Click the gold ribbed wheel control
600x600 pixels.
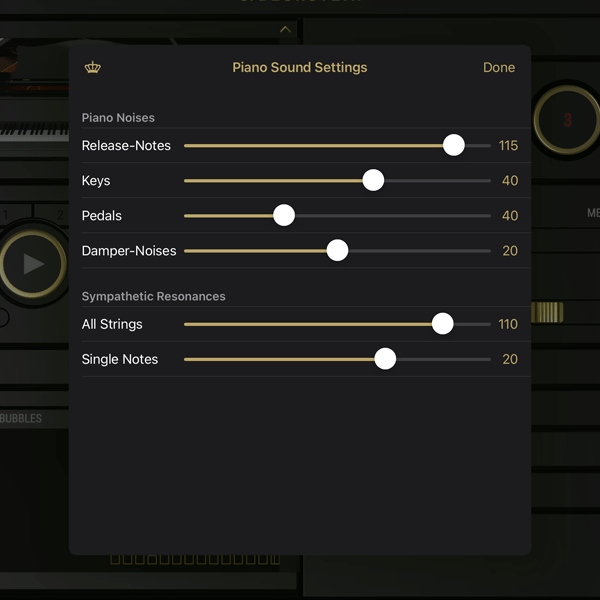tap(547, 312)
